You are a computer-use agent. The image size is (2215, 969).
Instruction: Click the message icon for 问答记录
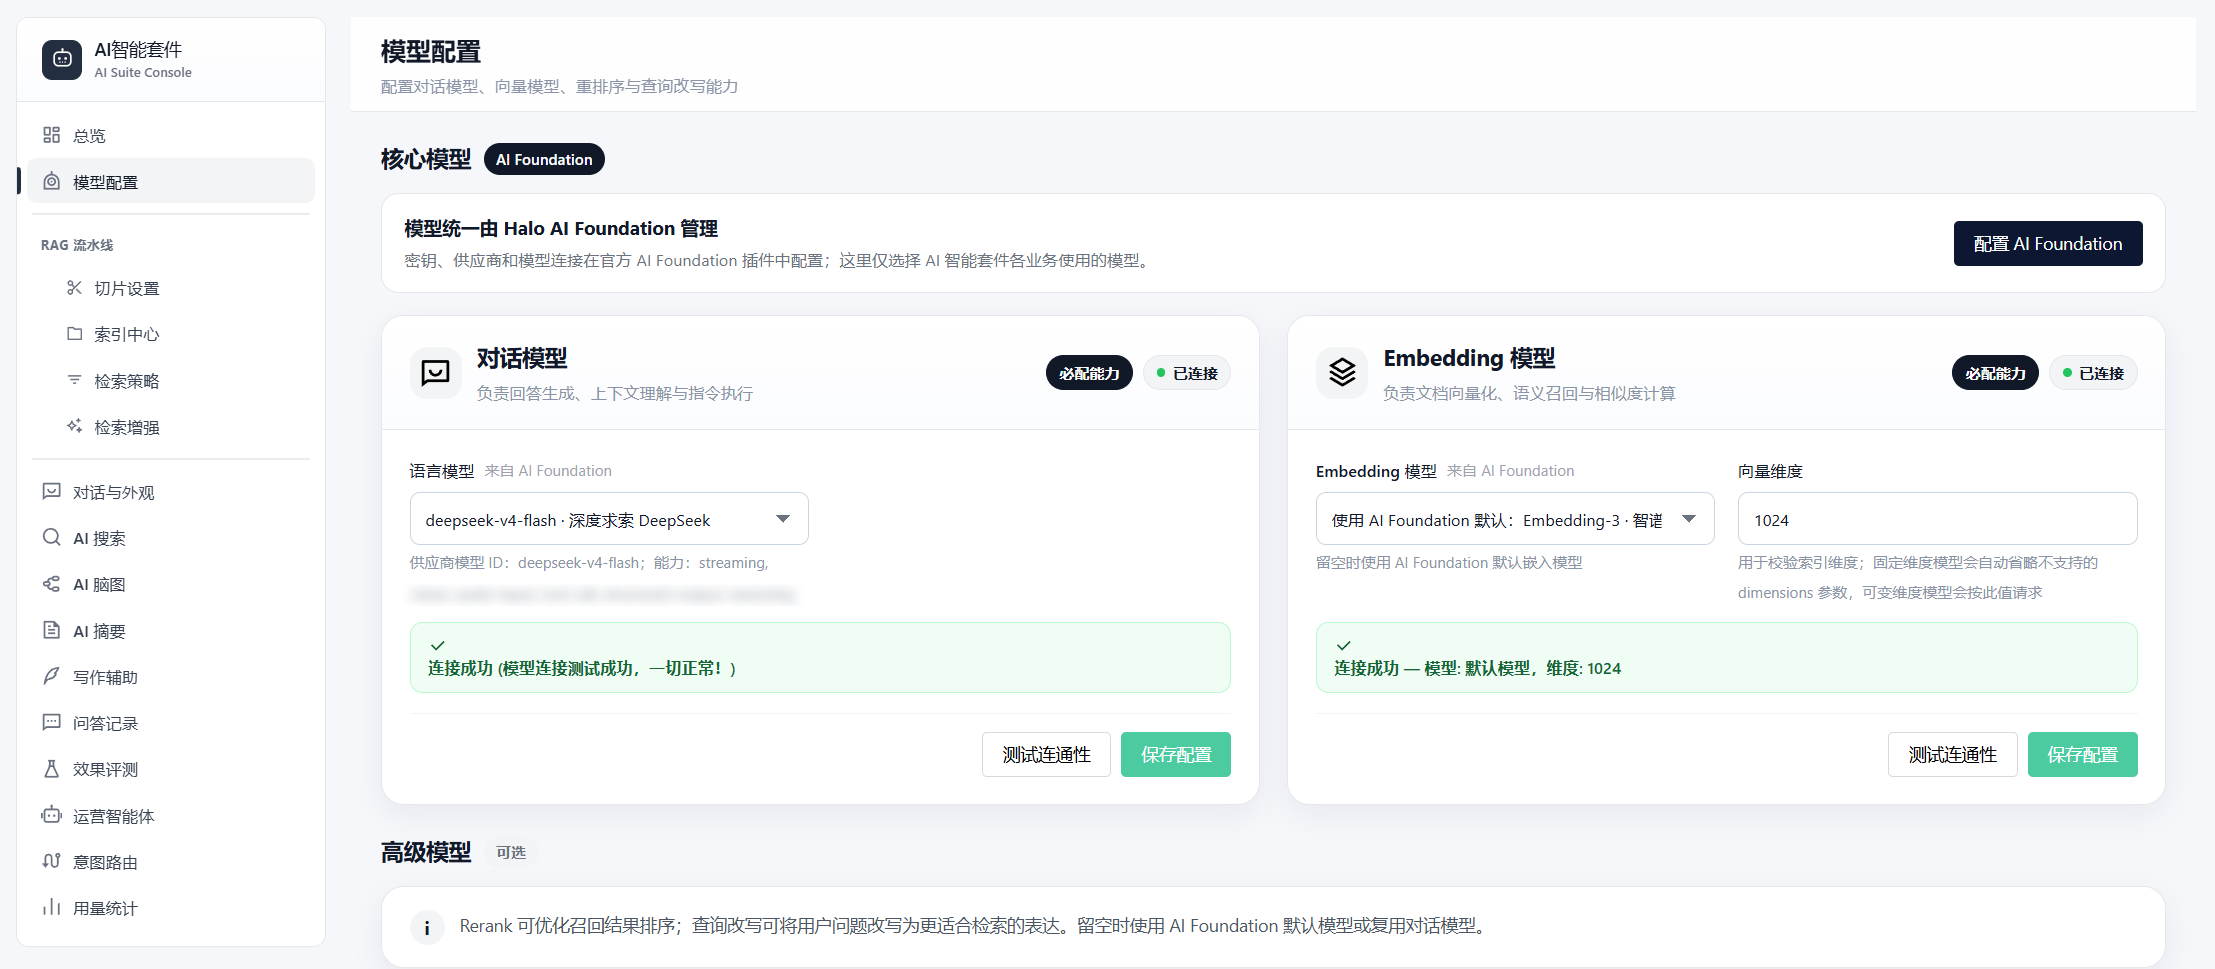pos(51,722)
